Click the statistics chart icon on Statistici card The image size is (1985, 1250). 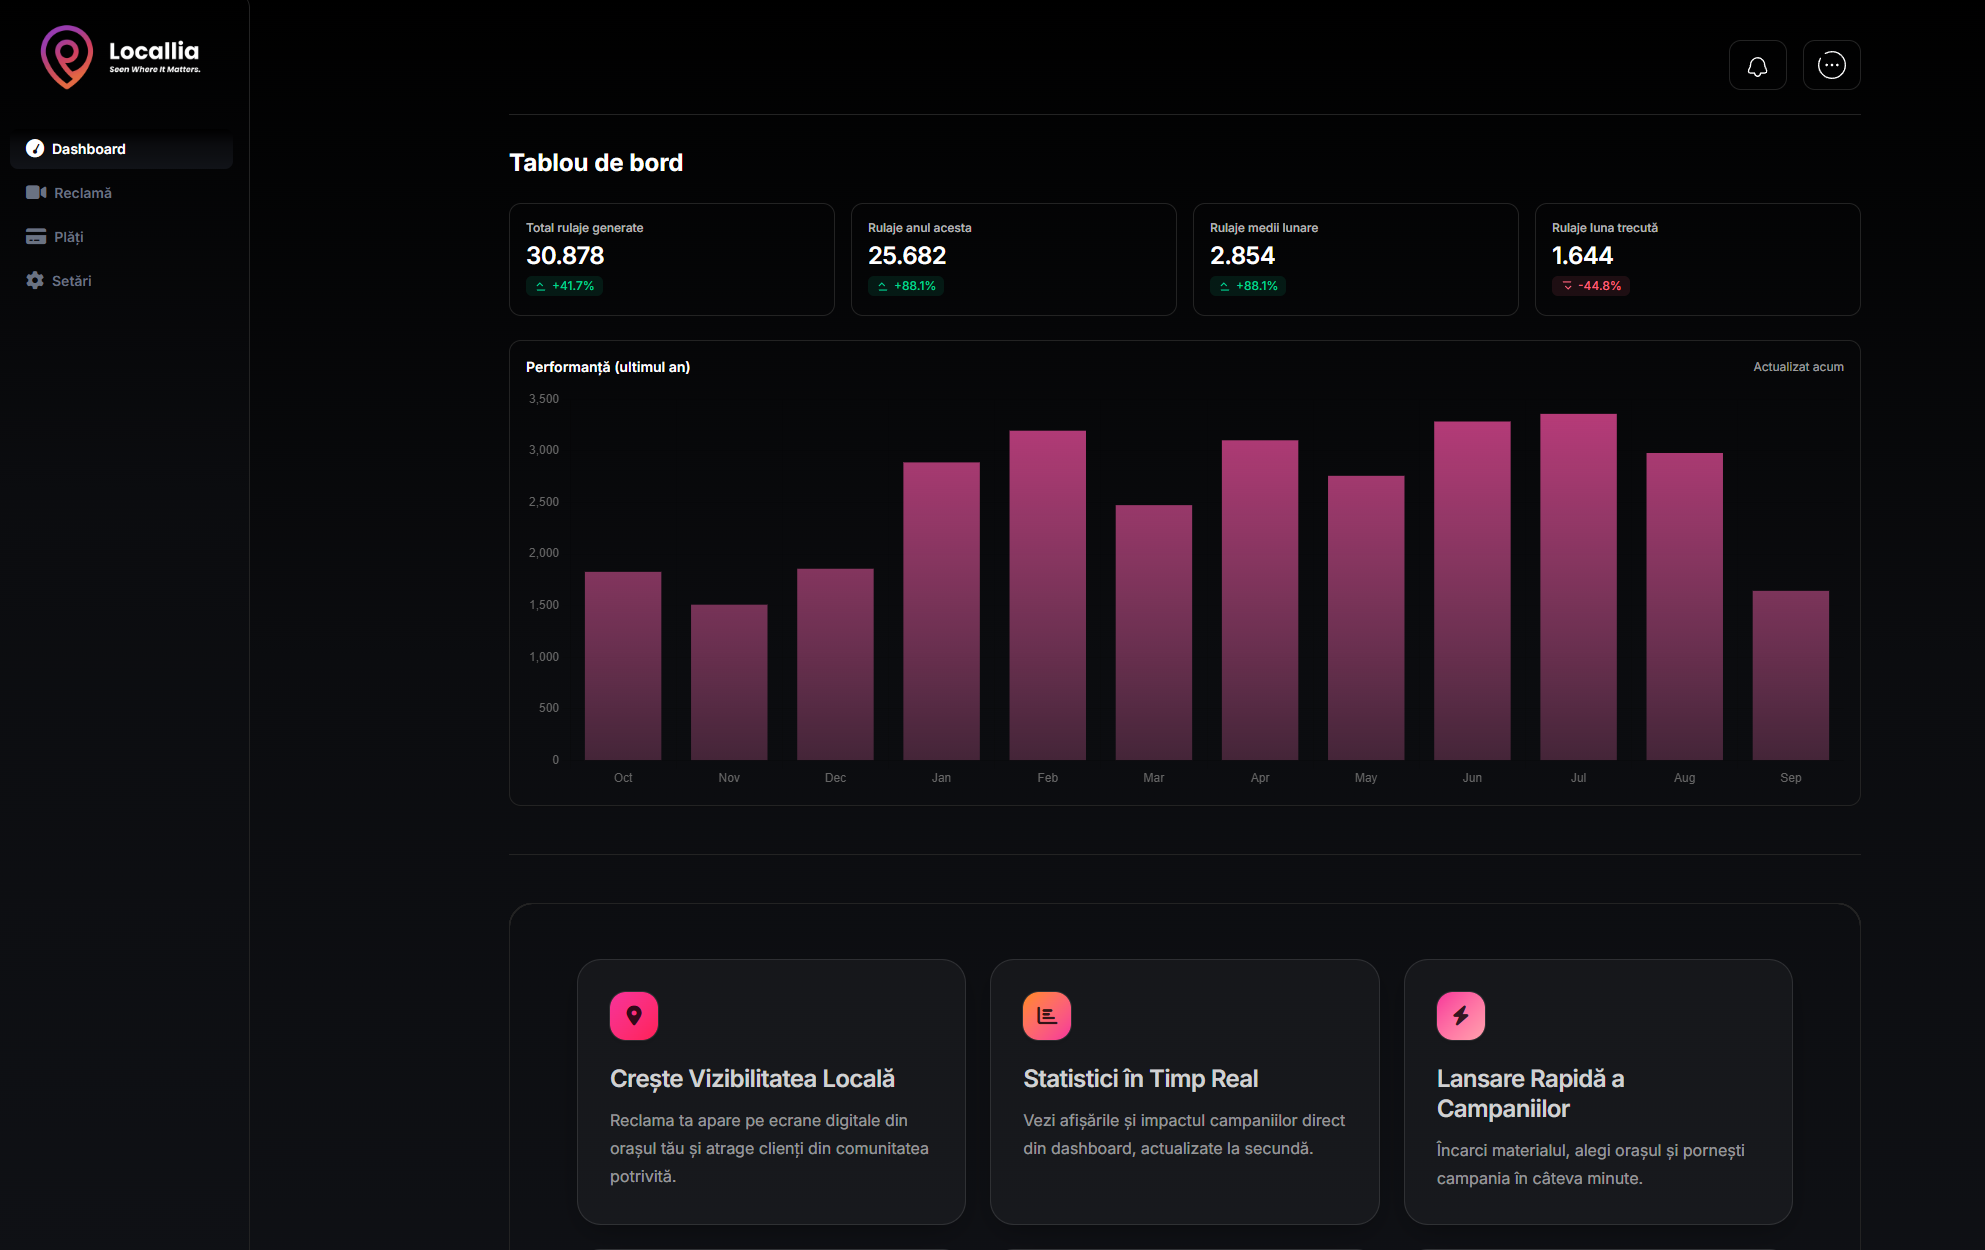1047,1015
